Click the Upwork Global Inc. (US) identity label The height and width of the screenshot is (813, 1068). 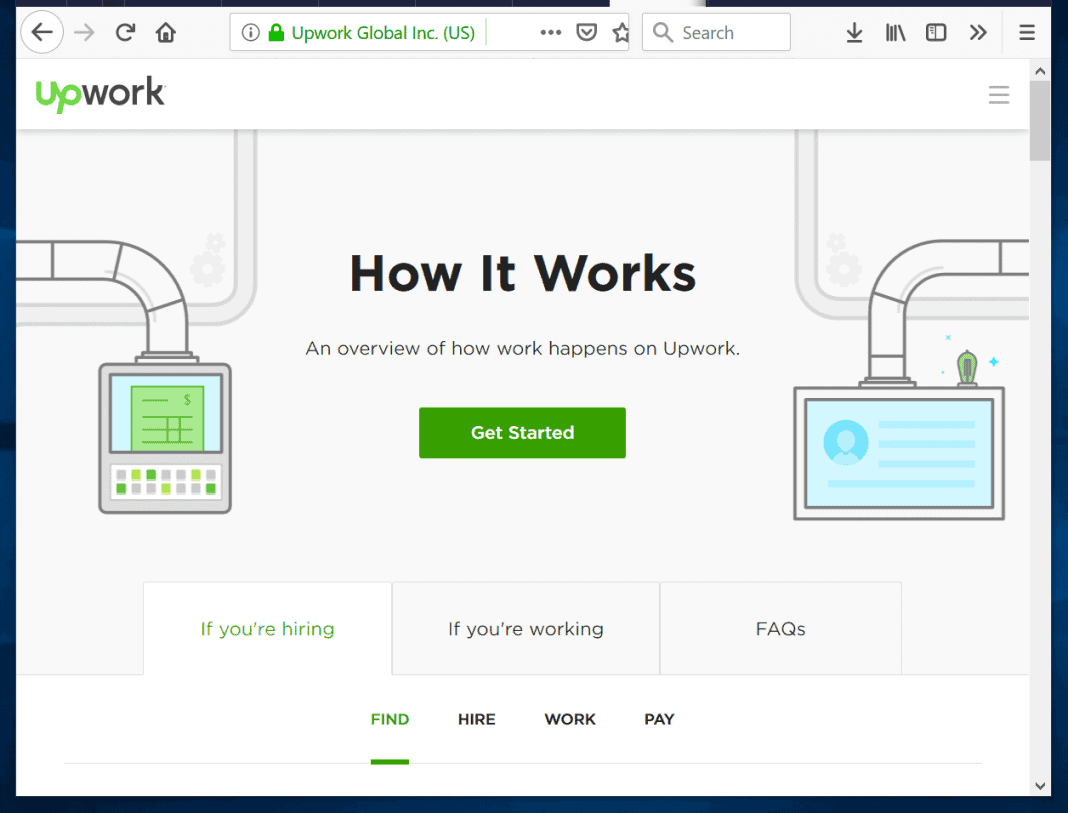(x=383, y=33)
